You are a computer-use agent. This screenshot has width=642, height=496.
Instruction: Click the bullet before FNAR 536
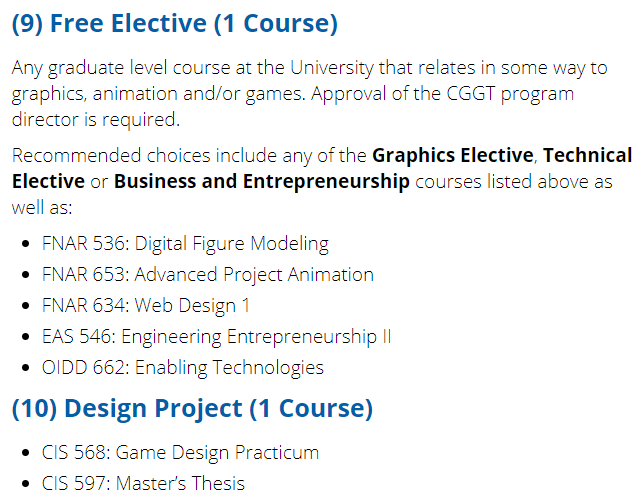point(26,244)
